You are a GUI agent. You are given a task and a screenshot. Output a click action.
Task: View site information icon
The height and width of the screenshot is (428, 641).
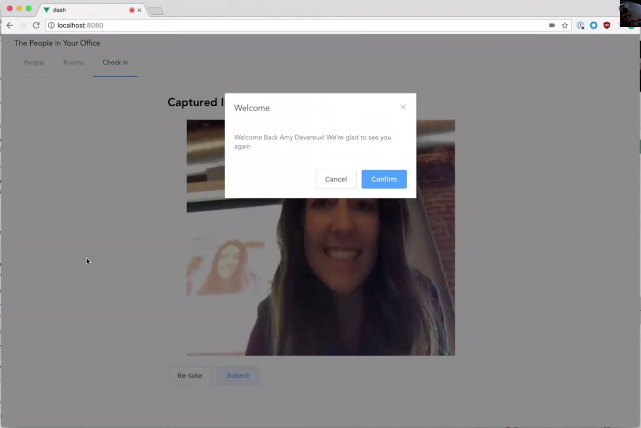[51, 25]
